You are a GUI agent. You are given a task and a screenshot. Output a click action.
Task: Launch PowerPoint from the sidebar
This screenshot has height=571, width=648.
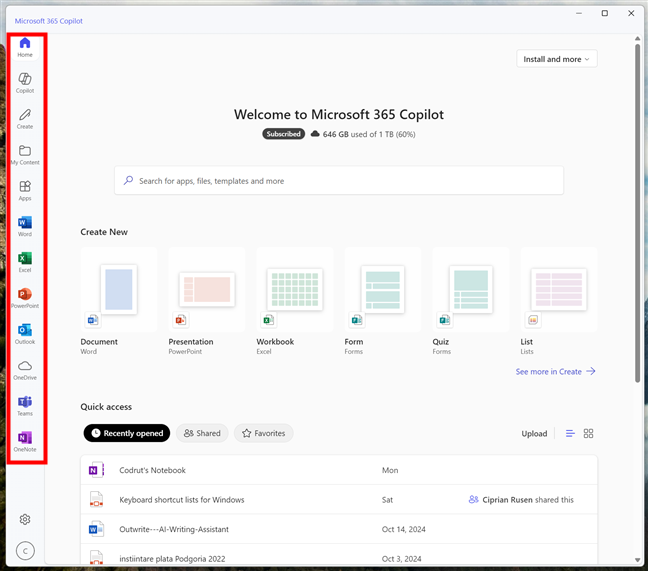pyautogui.click(x=25, y=298)
